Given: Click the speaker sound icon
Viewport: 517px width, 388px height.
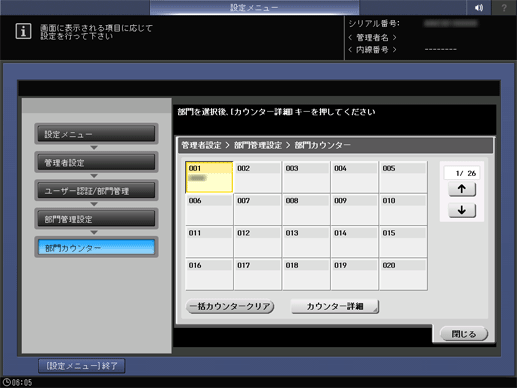Looking at the screenshot, I should pyautogui.click(x=478, y=7).
